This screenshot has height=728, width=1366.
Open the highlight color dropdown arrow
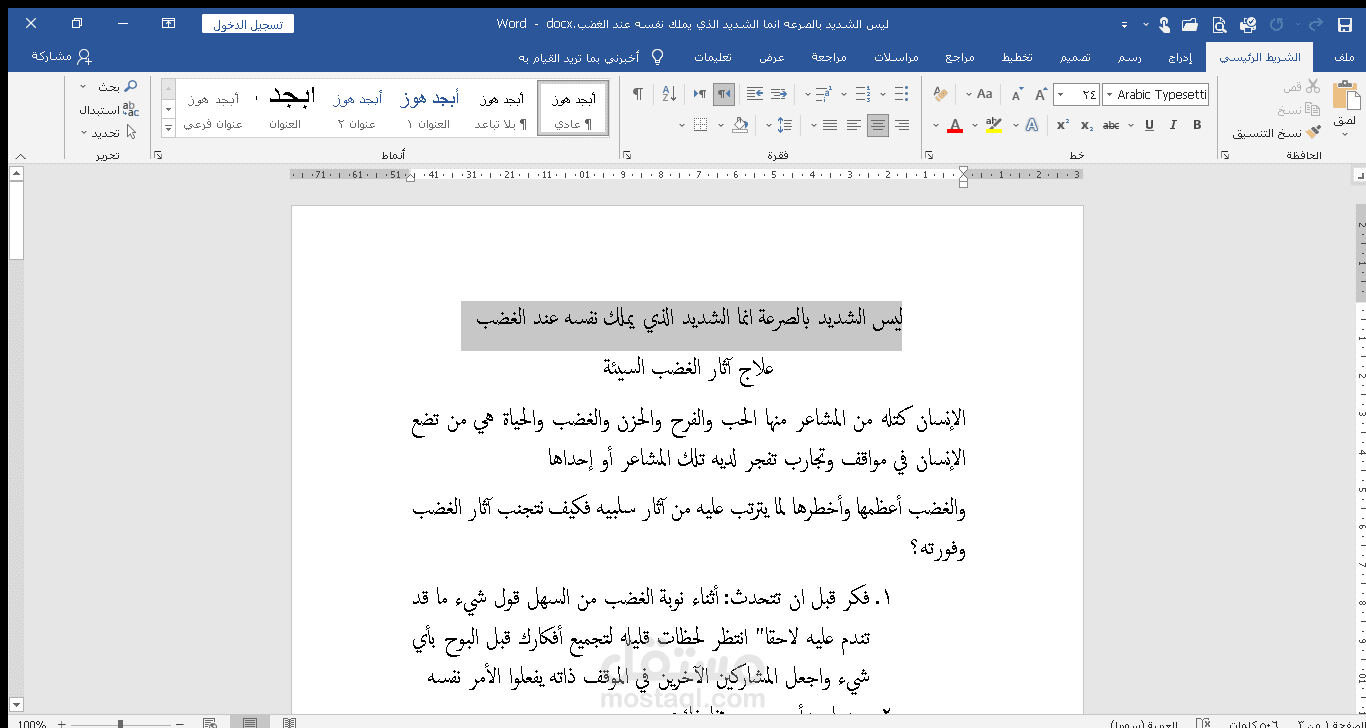975,125
